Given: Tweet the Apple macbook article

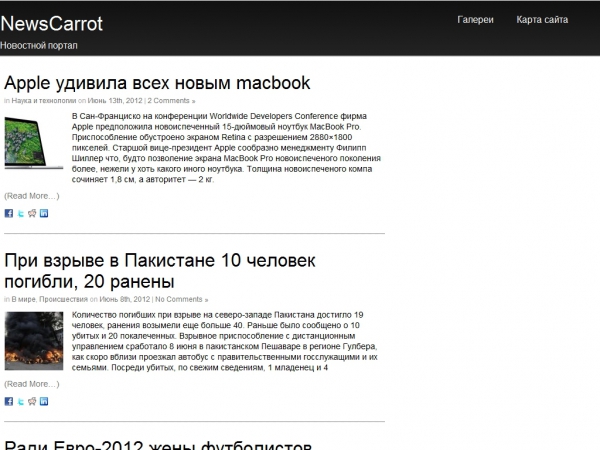Looking at the screenshot, I should coord(21,213).
